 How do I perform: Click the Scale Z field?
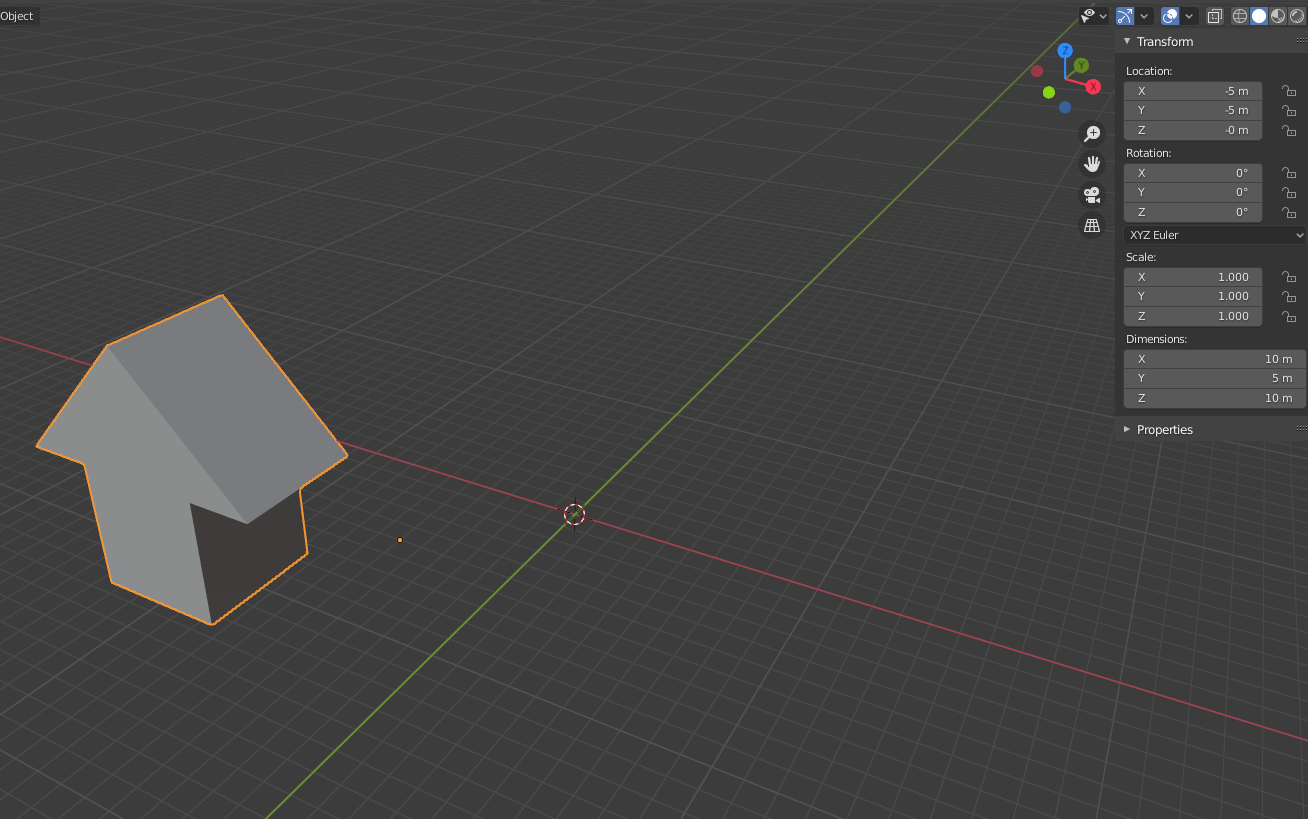[1193, 317]
